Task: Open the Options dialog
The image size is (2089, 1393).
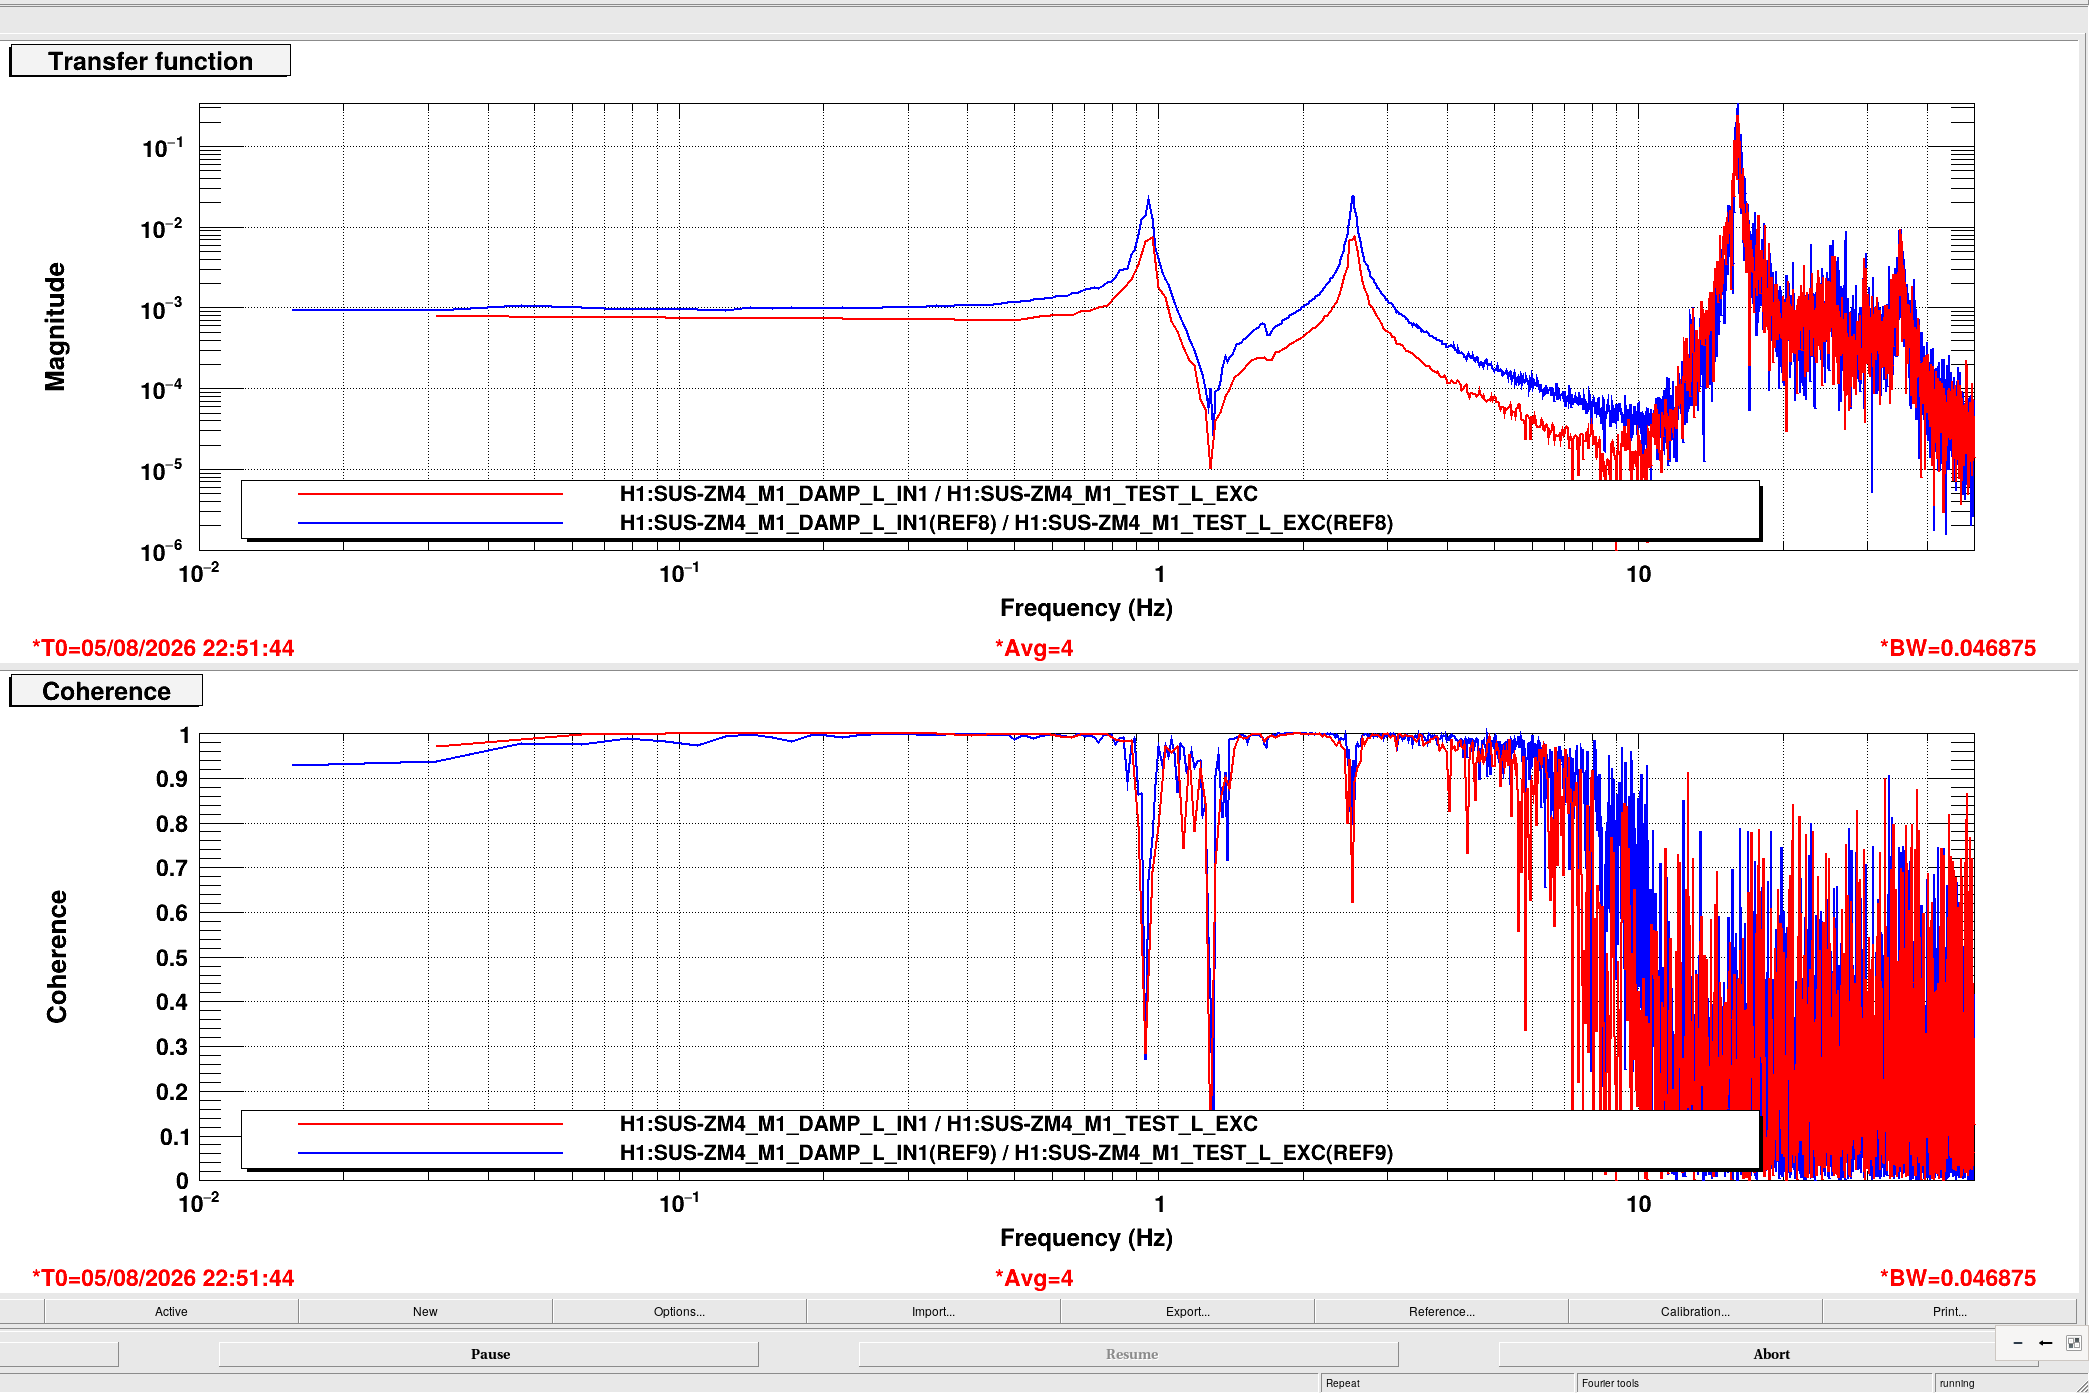Action: [x=679, y=1311]
